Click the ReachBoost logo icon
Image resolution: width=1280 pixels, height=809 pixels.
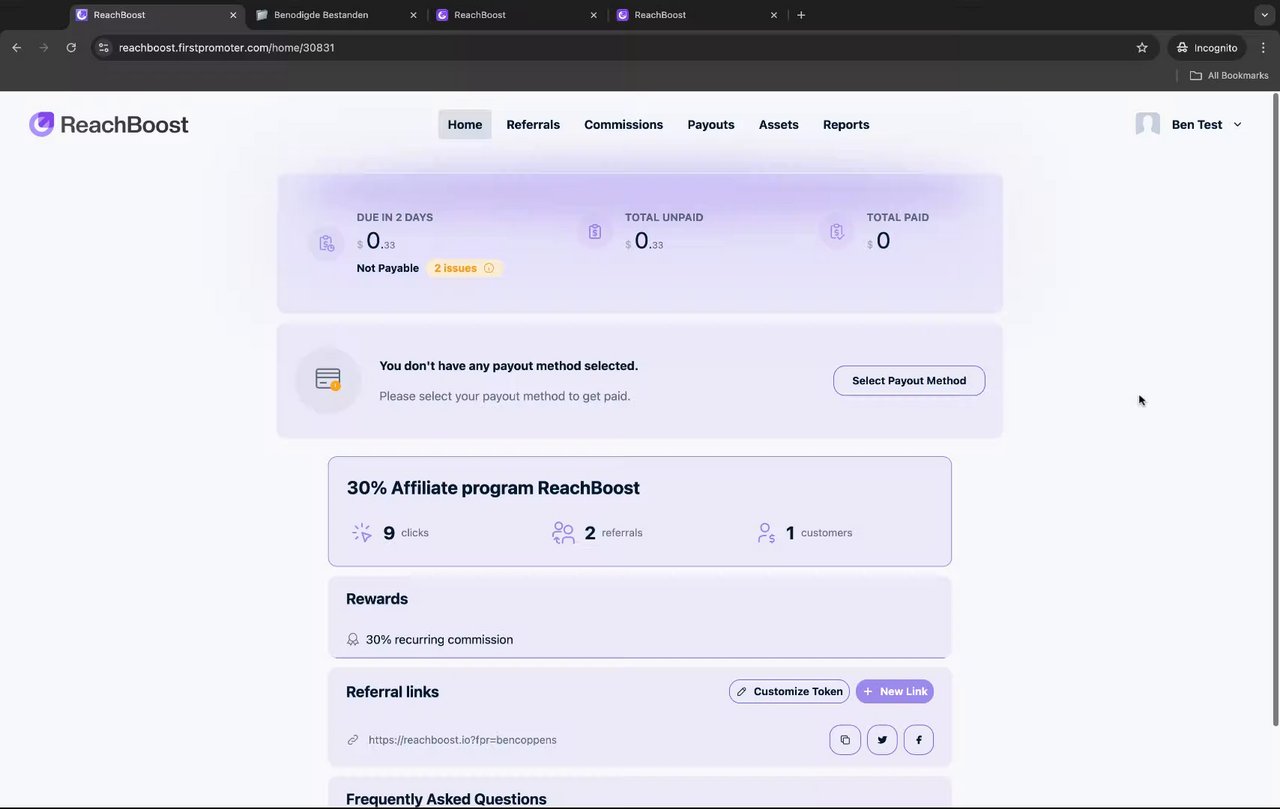(x=42, y=124)
